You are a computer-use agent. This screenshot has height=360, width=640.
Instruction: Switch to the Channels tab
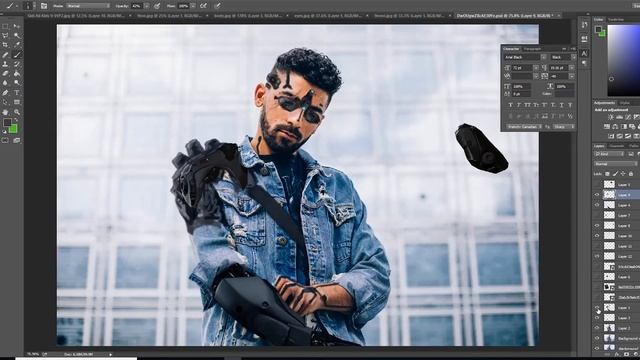coord(617,146)
